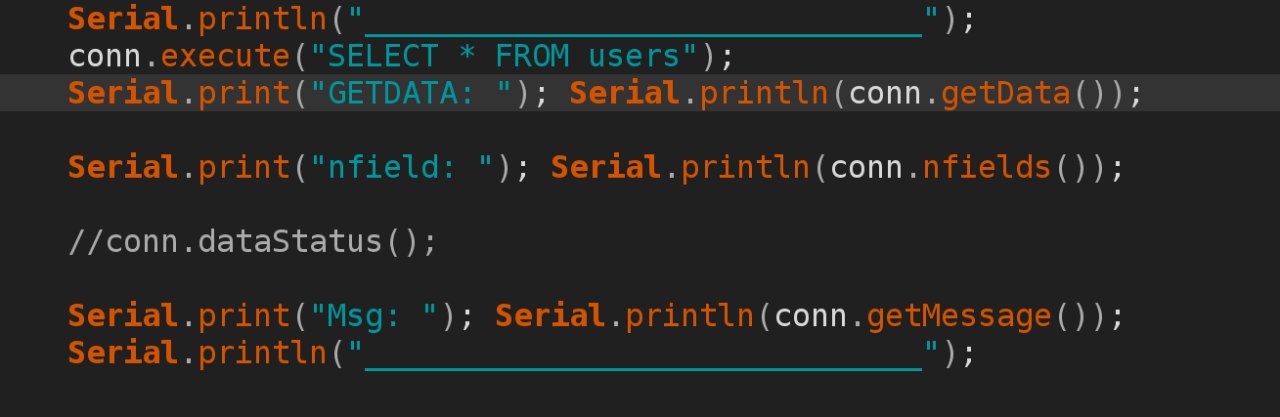
Task: Click println before conn.getMessage
Action: tap(690, 316)
